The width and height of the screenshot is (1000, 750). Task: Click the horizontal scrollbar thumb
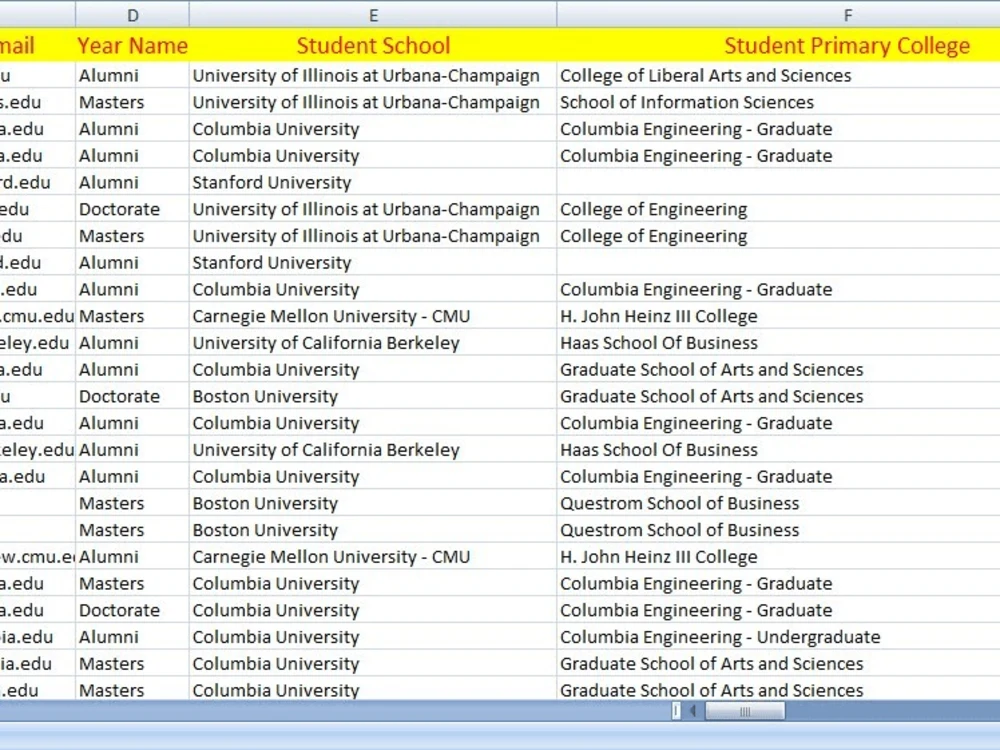pyautogui.click(x=745, y=711)
